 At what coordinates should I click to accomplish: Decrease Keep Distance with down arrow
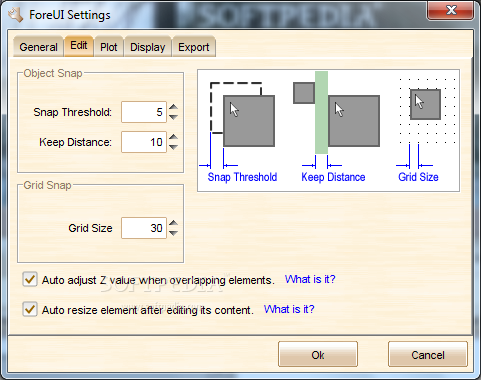click(x=173, y=147)
